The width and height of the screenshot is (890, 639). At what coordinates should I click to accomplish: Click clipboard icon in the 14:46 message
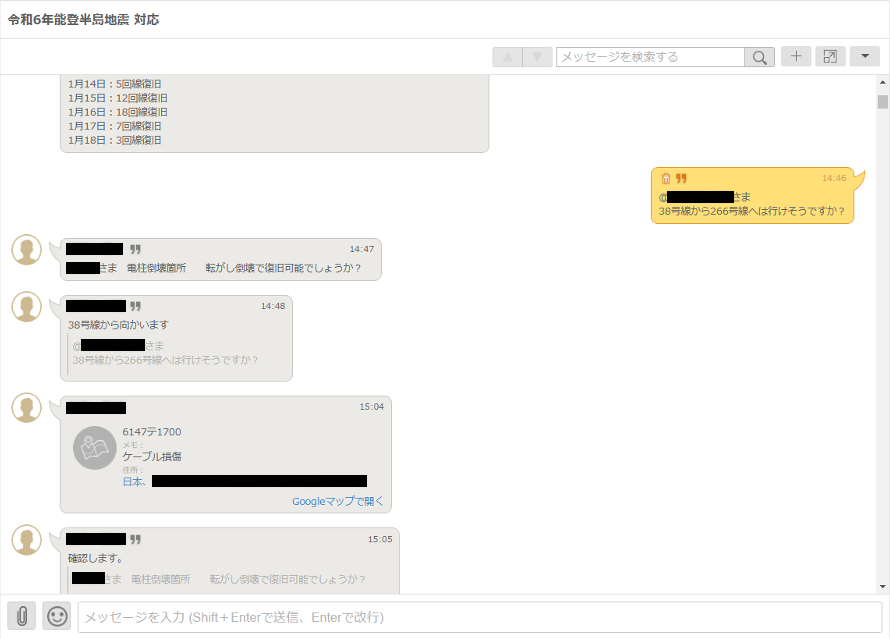[666, 178]
